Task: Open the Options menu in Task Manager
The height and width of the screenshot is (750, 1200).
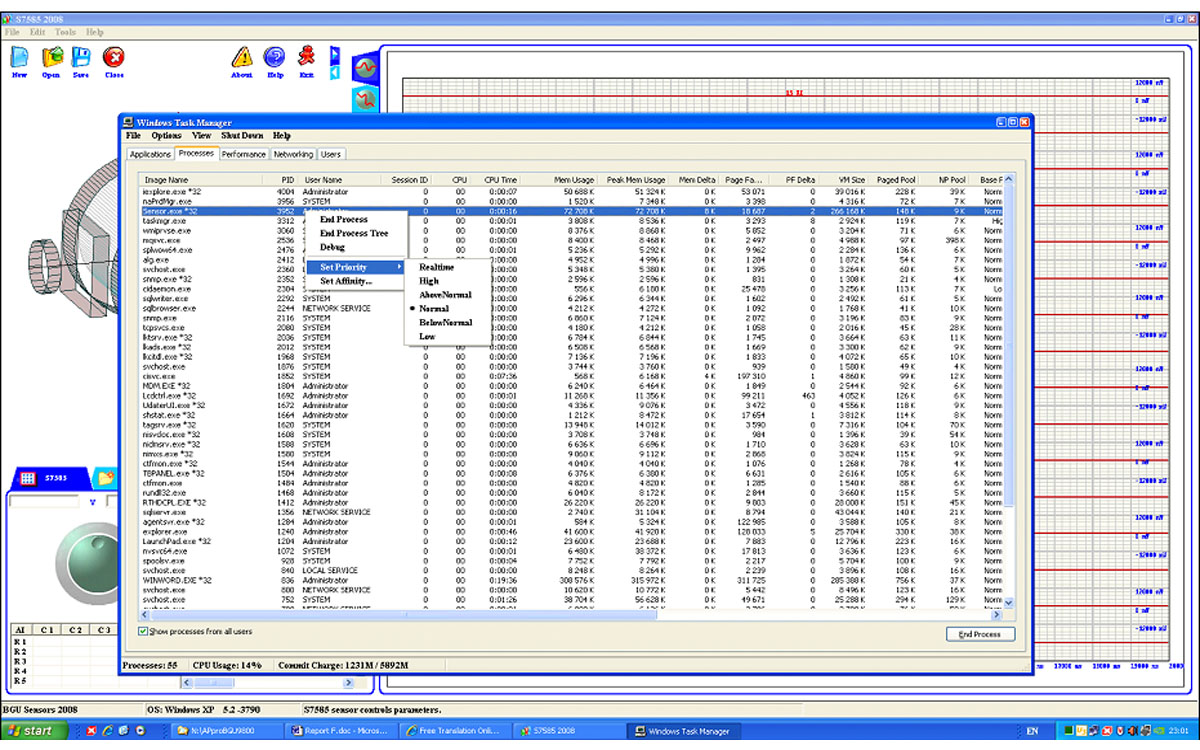Action: 166,136
